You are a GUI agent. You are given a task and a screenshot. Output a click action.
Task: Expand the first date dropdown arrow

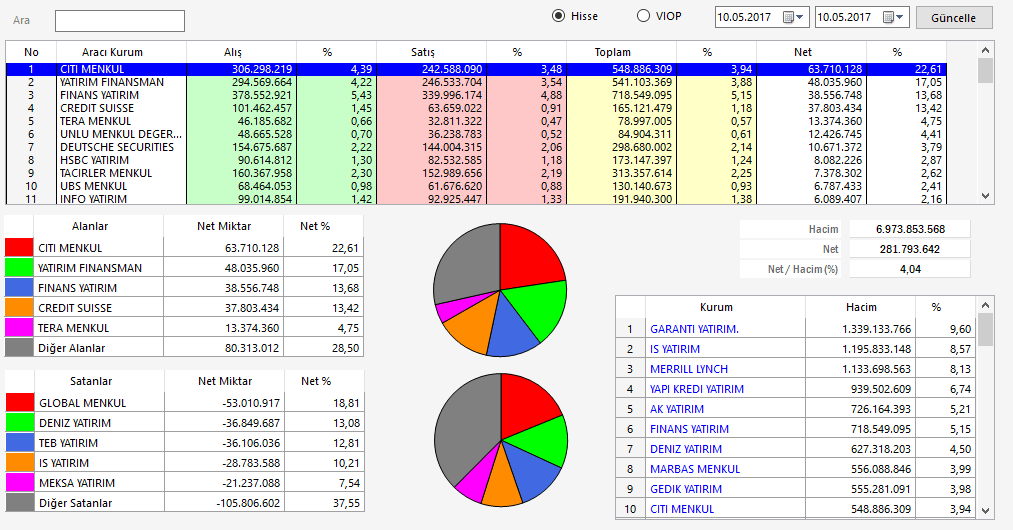coord(800,17)
